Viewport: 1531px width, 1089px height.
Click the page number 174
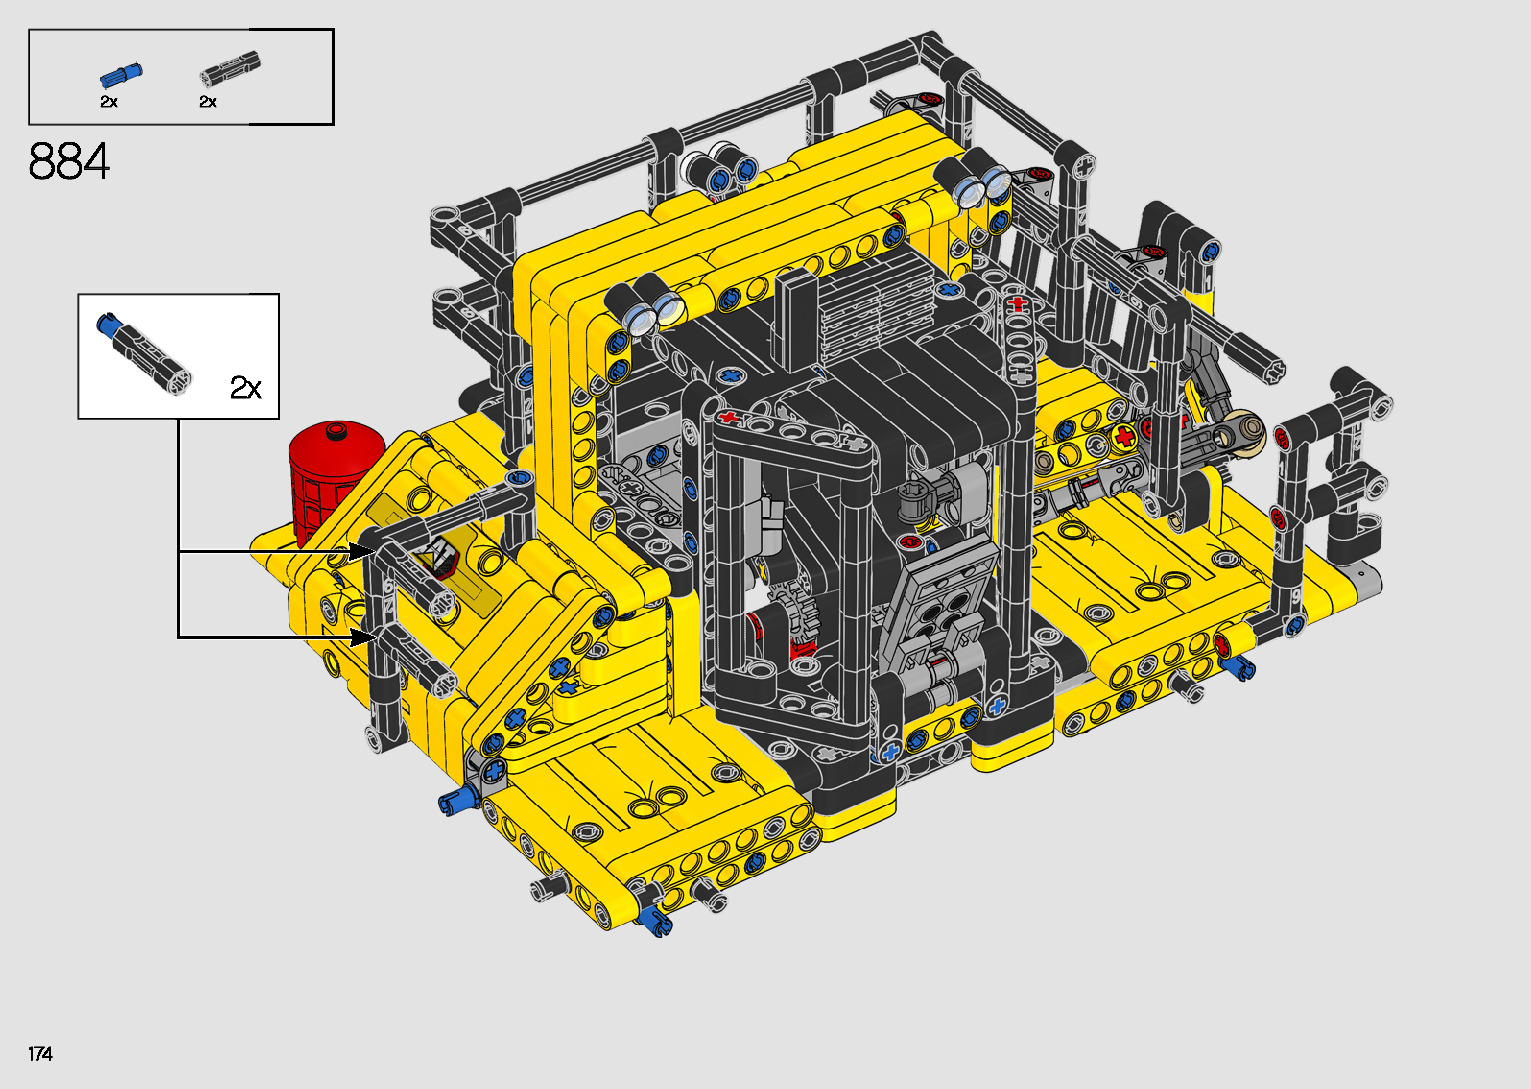click(41, 1053)
